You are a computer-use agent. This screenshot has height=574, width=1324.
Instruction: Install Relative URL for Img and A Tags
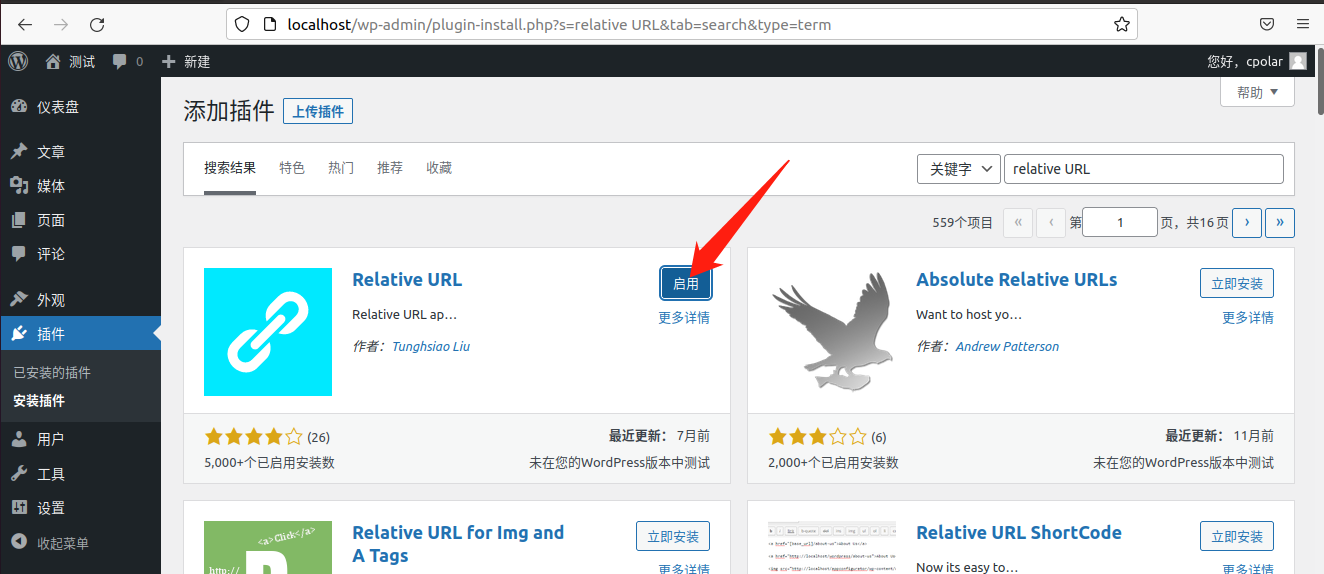(673, 536)
